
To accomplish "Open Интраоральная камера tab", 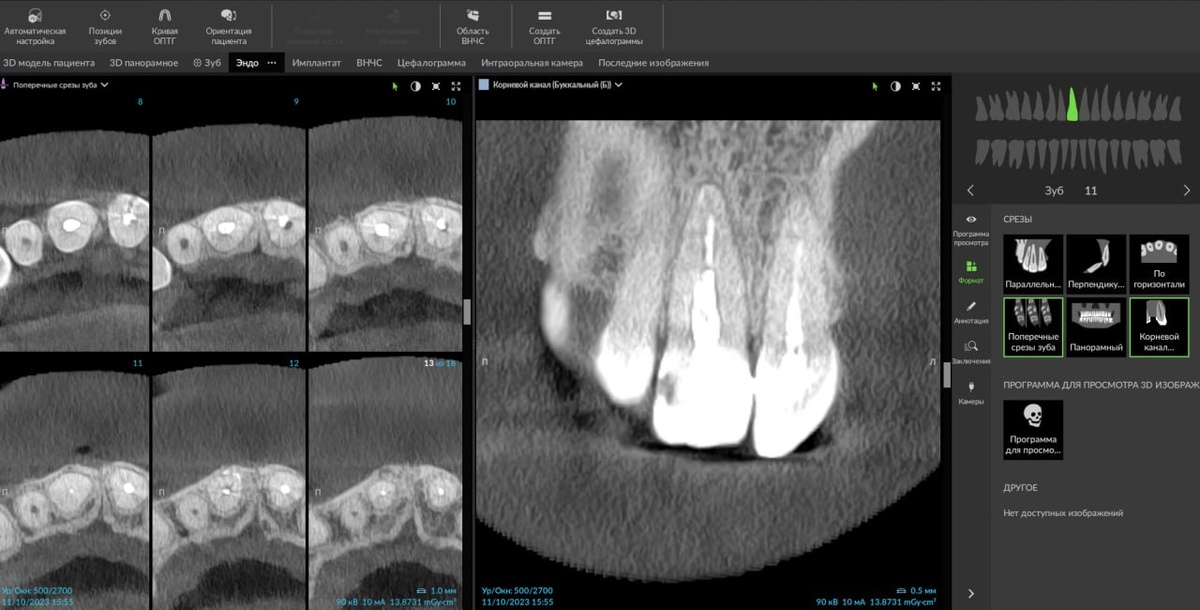I will pyautogui.click(x=532, y=62).
